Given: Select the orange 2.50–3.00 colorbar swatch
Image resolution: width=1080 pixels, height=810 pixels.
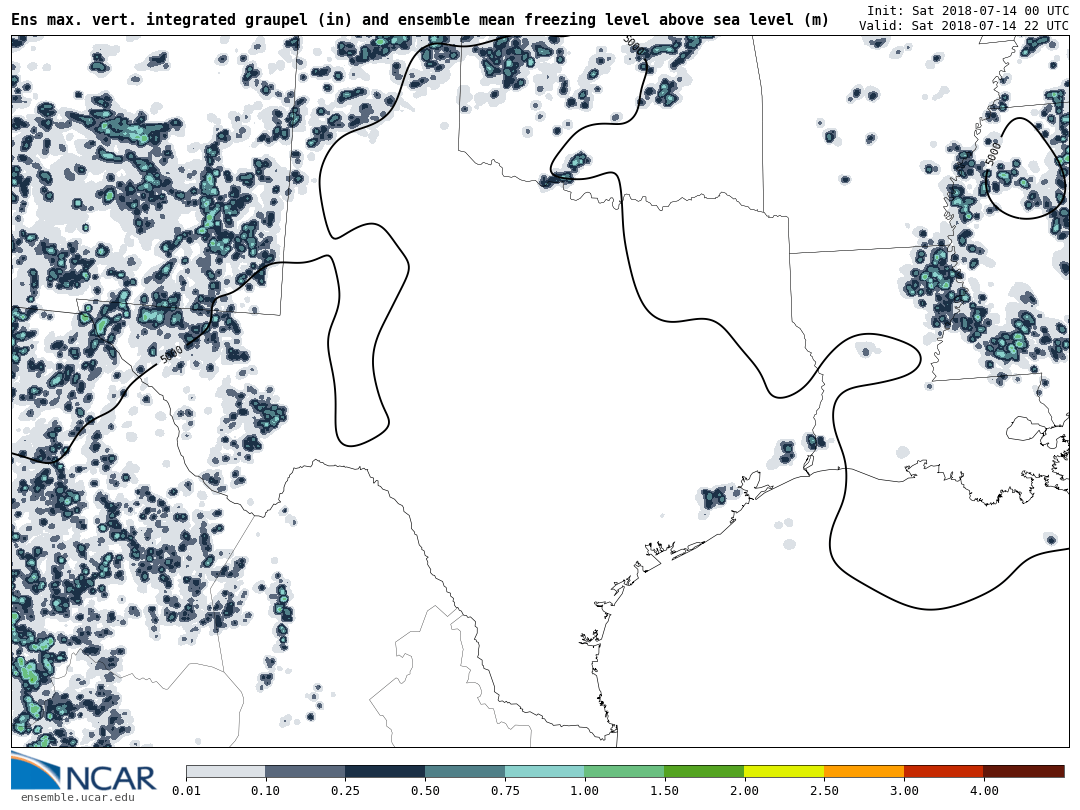Looking at the screenshot, I should (864, 771).
